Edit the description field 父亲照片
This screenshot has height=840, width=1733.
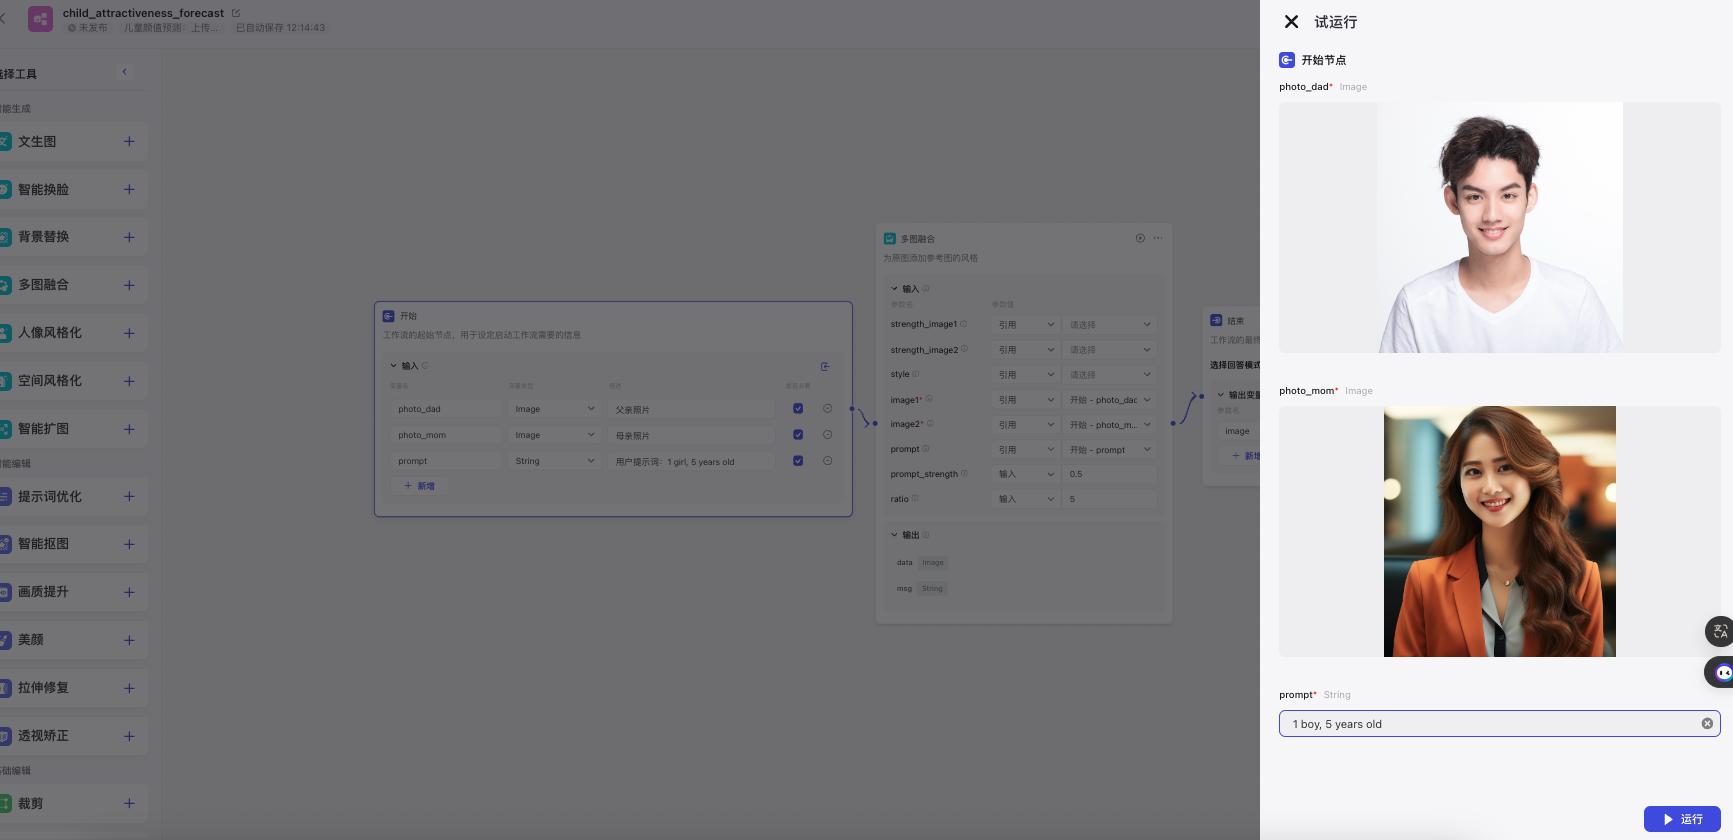tap(691, 409)
